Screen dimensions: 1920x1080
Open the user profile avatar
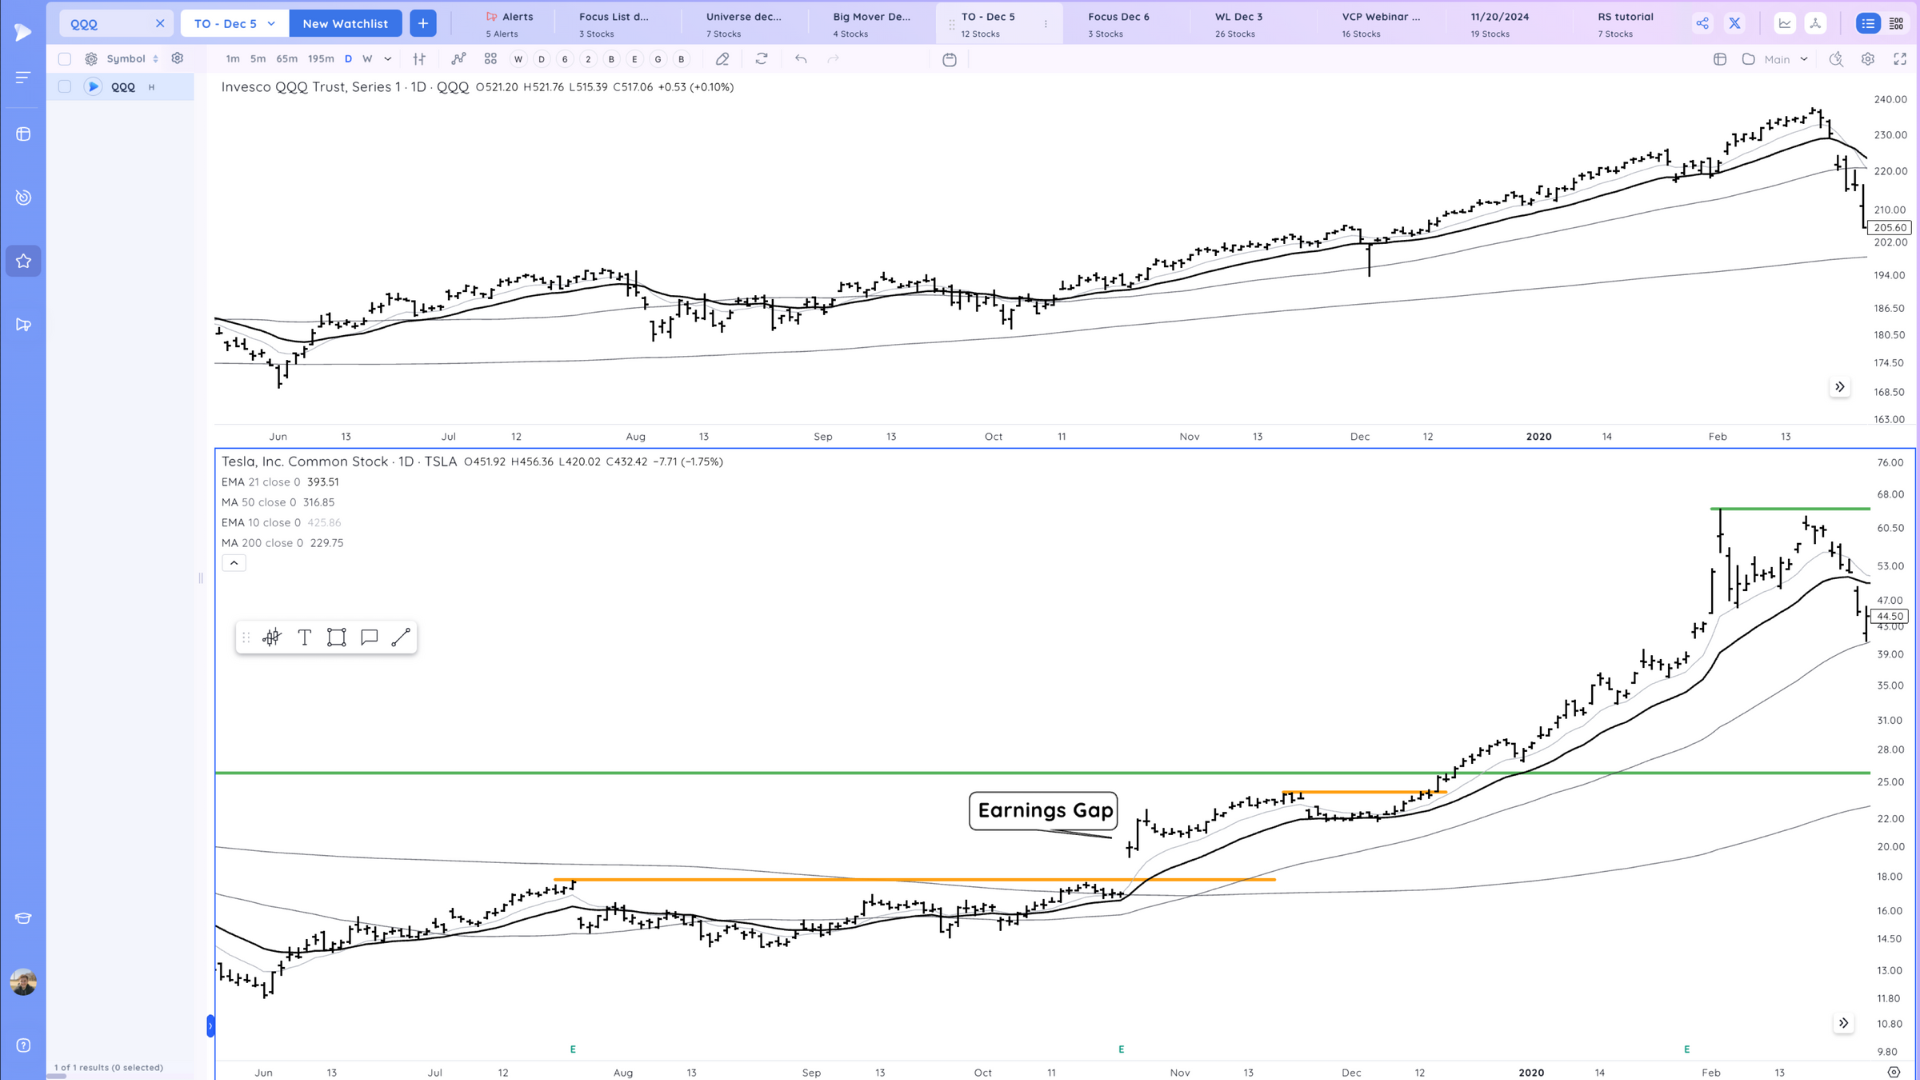point(23,982)
